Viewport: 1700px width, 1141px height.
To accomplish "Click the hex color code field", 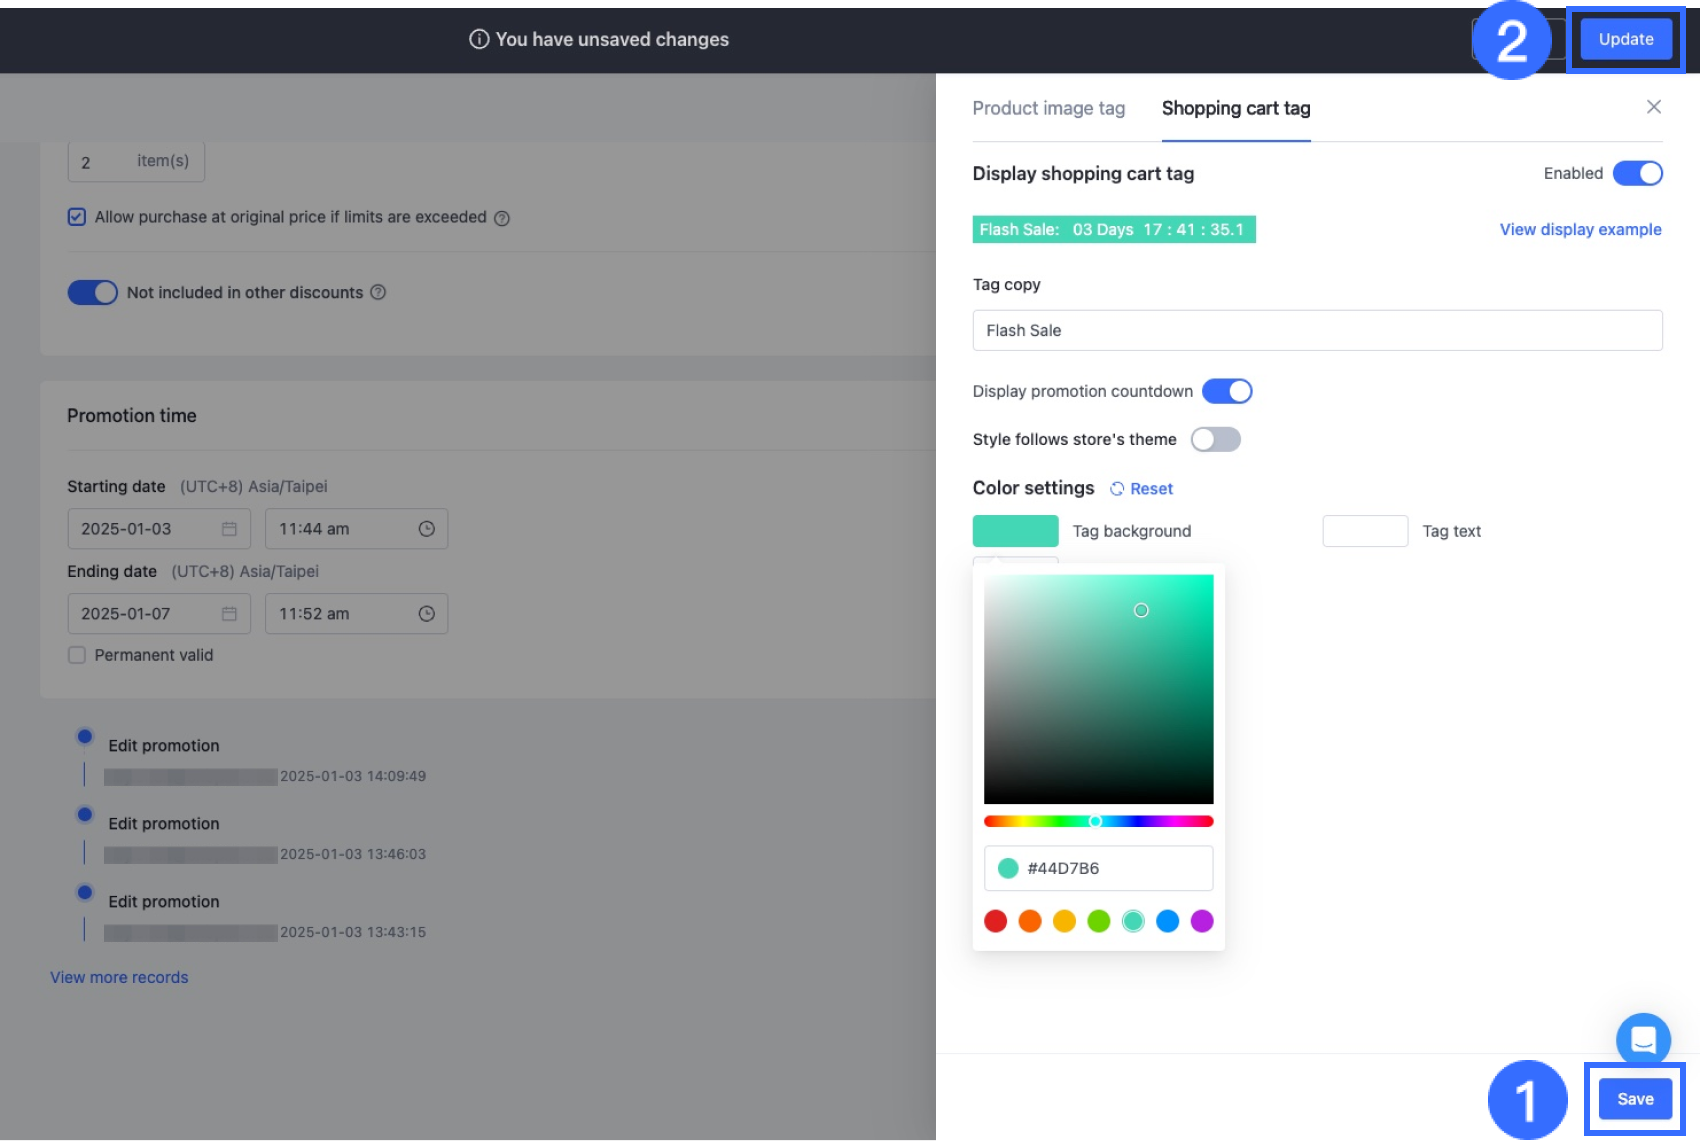I will point(1098,868).
